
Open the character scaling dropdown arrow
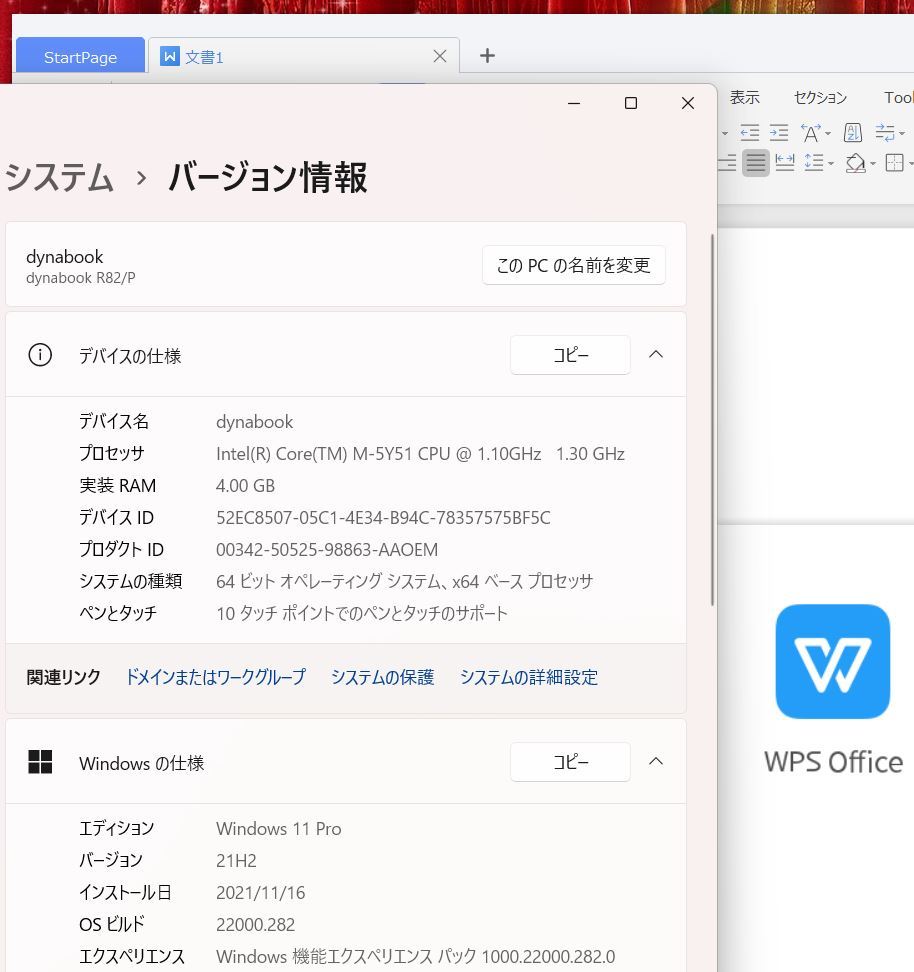click(x=828, y=134)
